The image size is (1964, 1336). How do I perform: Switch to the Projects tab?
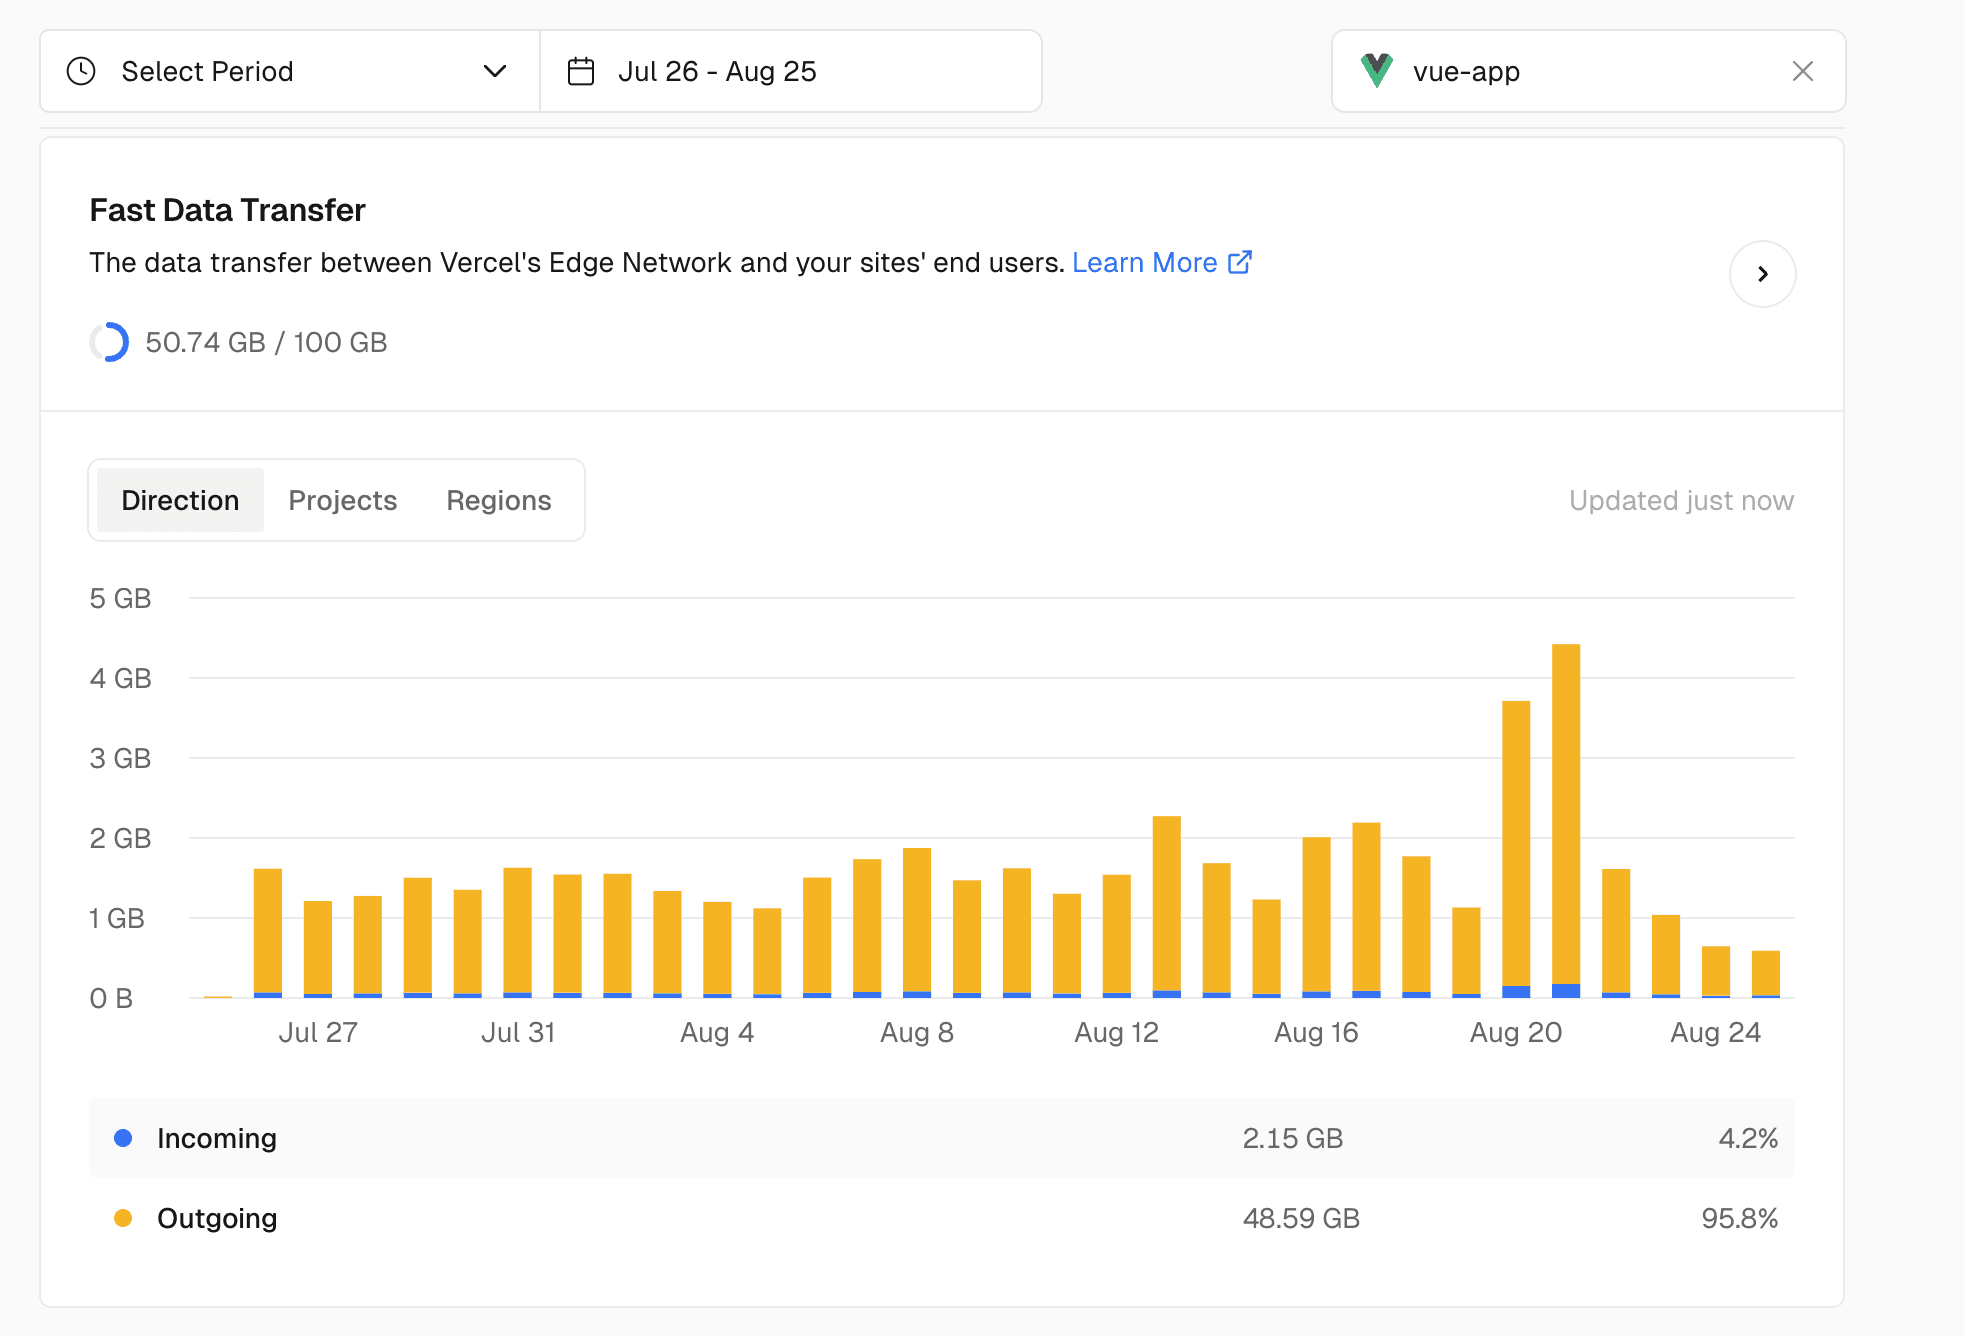point(343,500)
